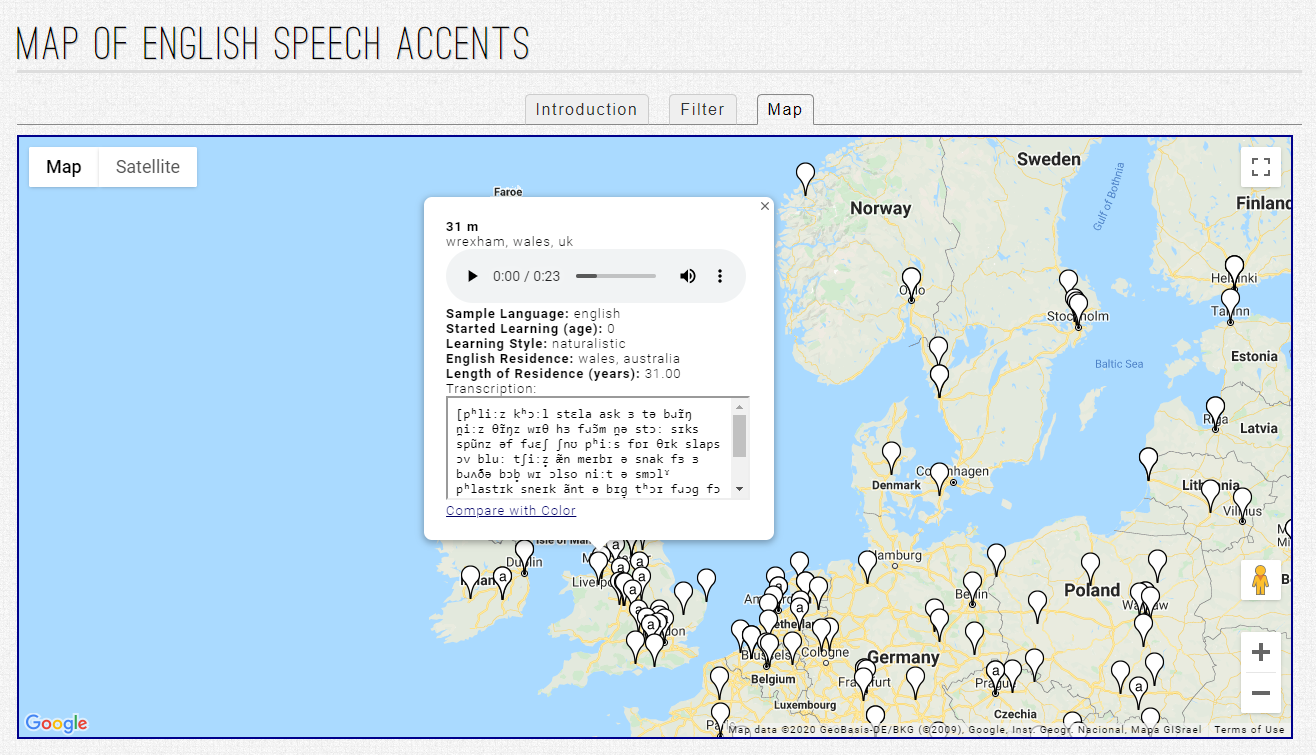Switch to Map view mode
This screenshot has width=1316, height=755.
pos(63,167)
